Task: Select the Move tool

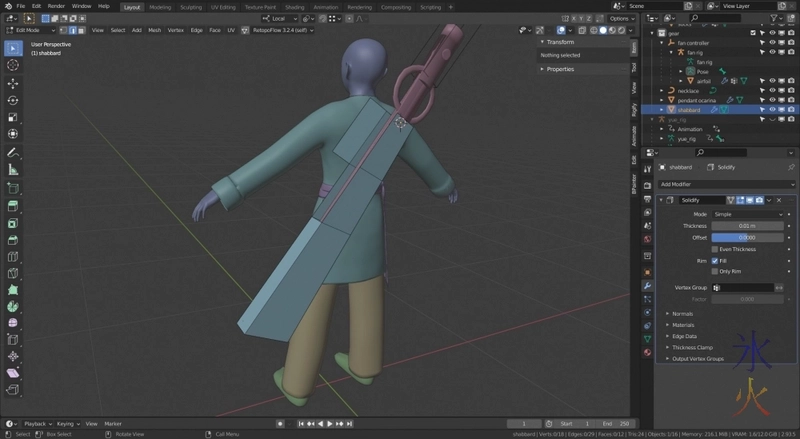Action: (13, 82)
